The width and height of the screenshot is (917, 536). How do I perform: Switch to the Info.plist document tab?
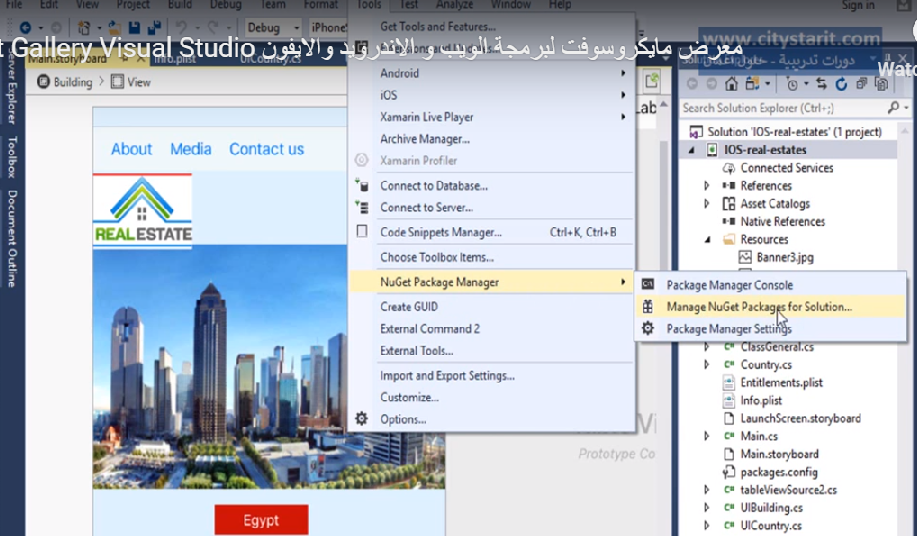point(175,59)
